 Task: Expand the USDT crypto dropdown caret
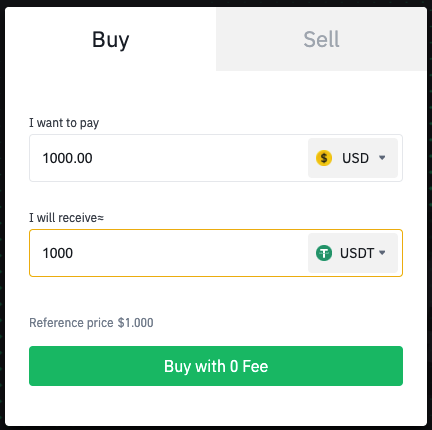click(382, 253)
